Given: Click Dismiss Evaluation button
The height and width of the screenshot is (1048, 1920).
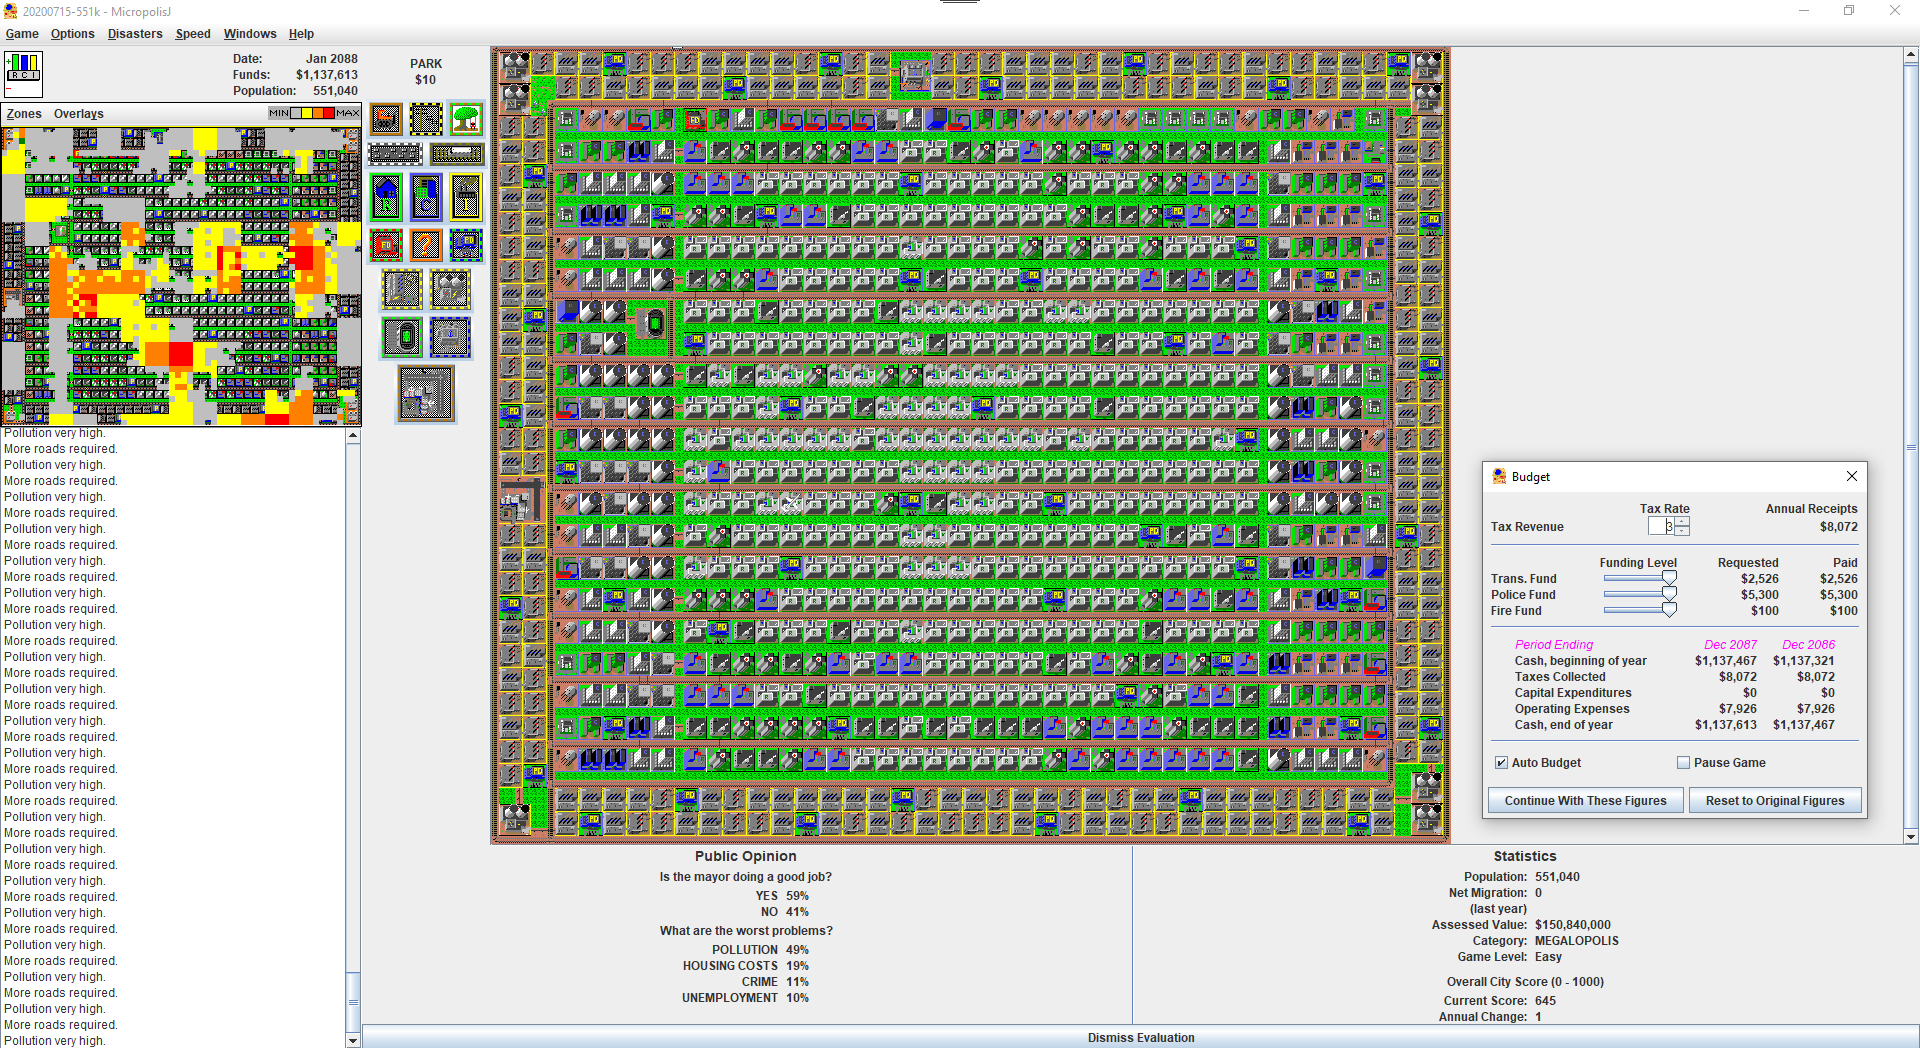Looking at the screenshot, I should coord(1141,1038).
